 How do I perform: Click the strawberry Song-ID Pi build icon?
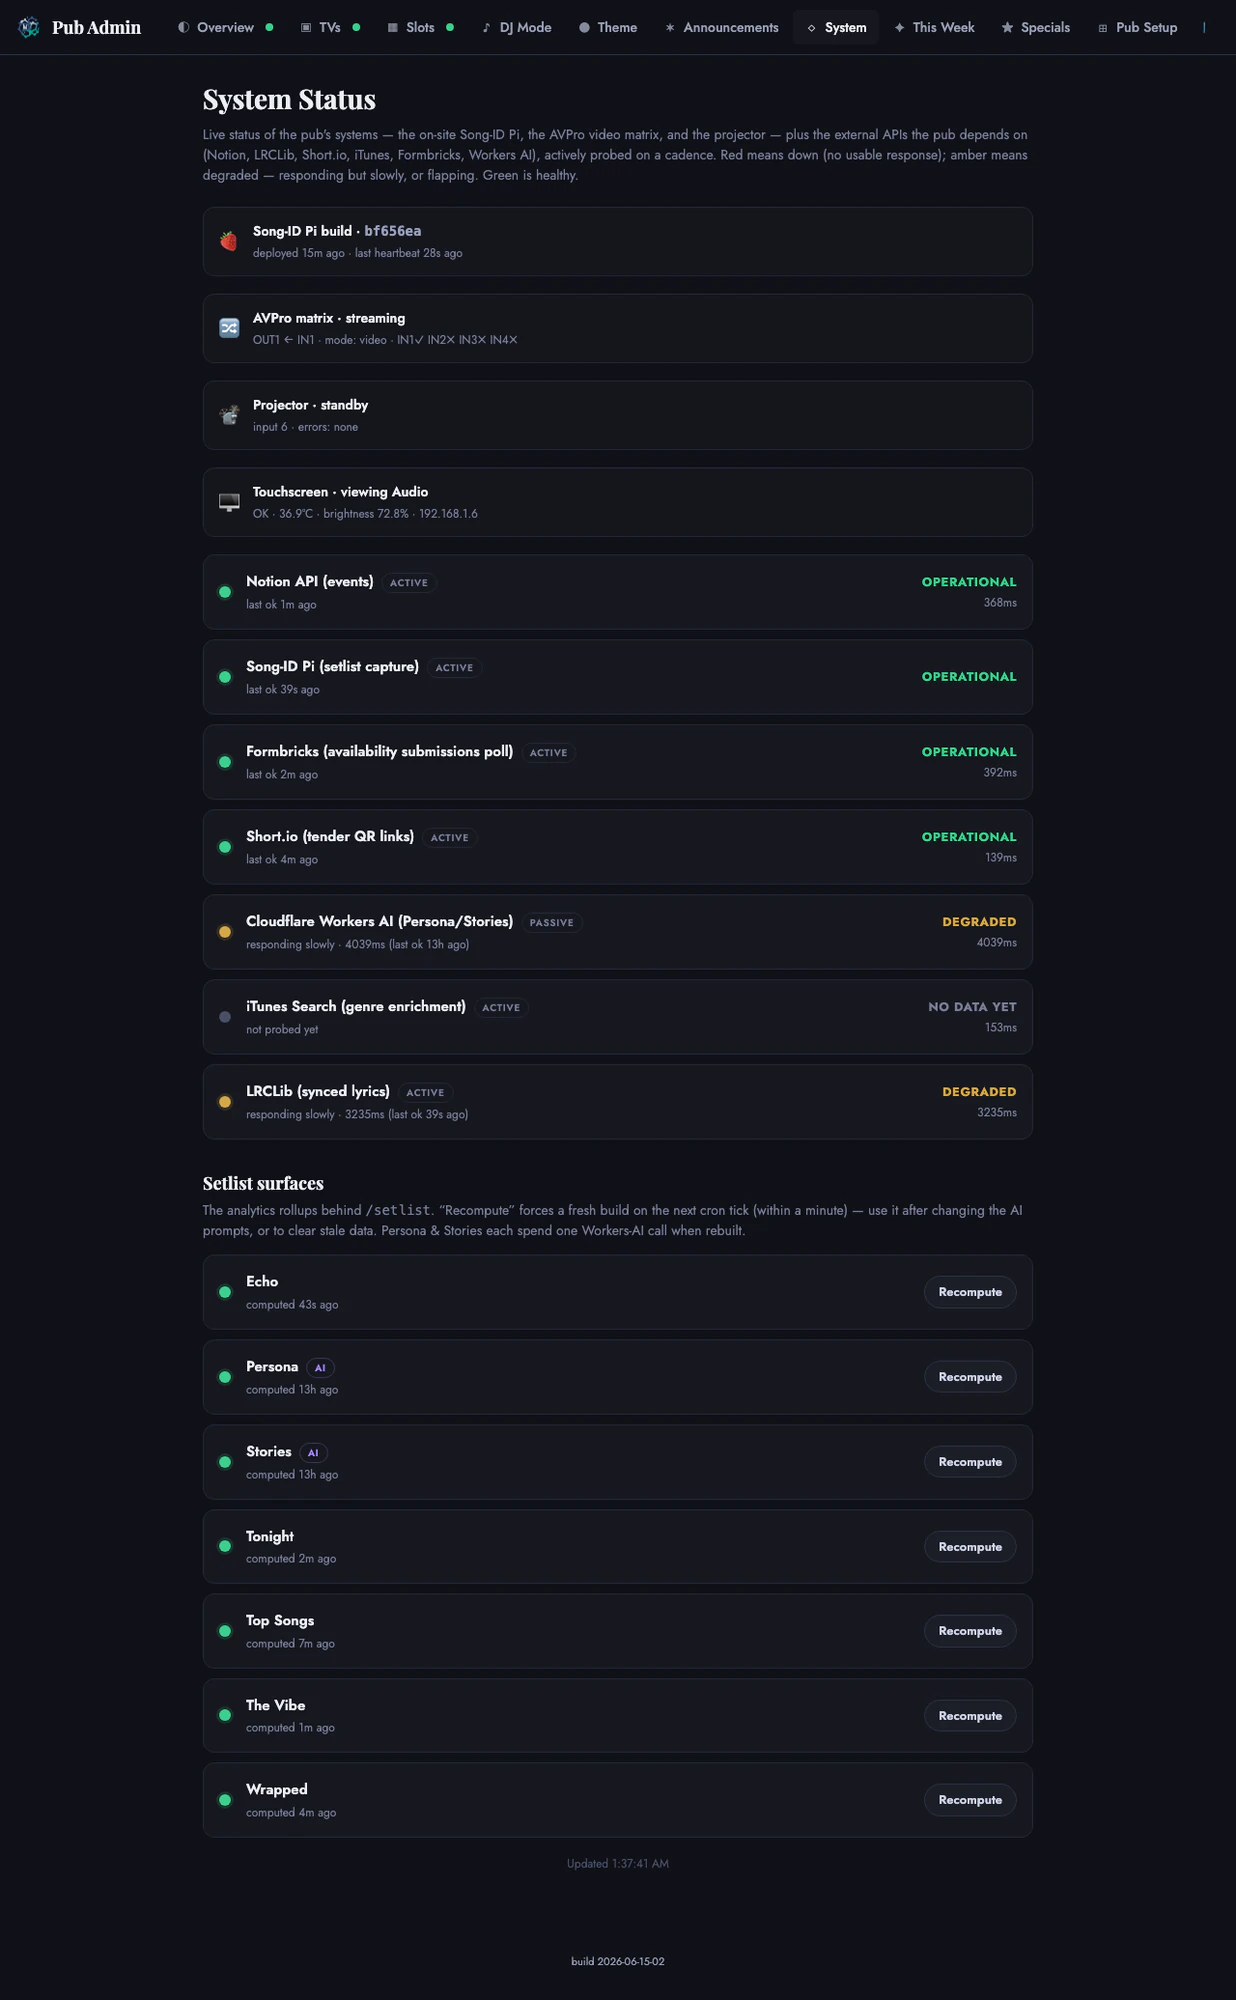pos(229,241)
